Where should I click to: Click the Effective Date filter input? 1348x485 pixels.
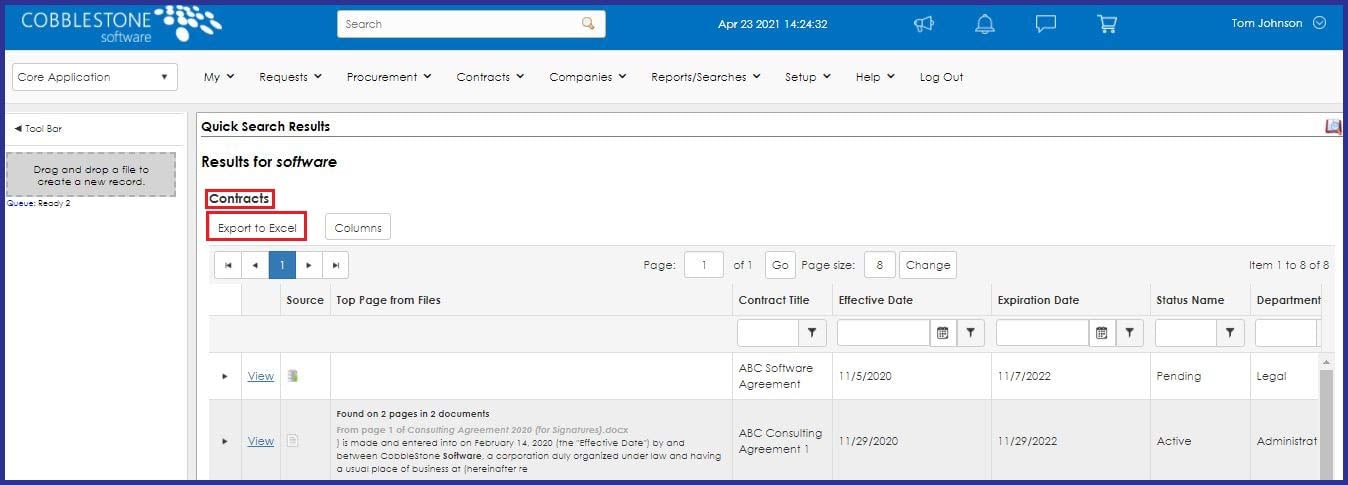(884, 333)
